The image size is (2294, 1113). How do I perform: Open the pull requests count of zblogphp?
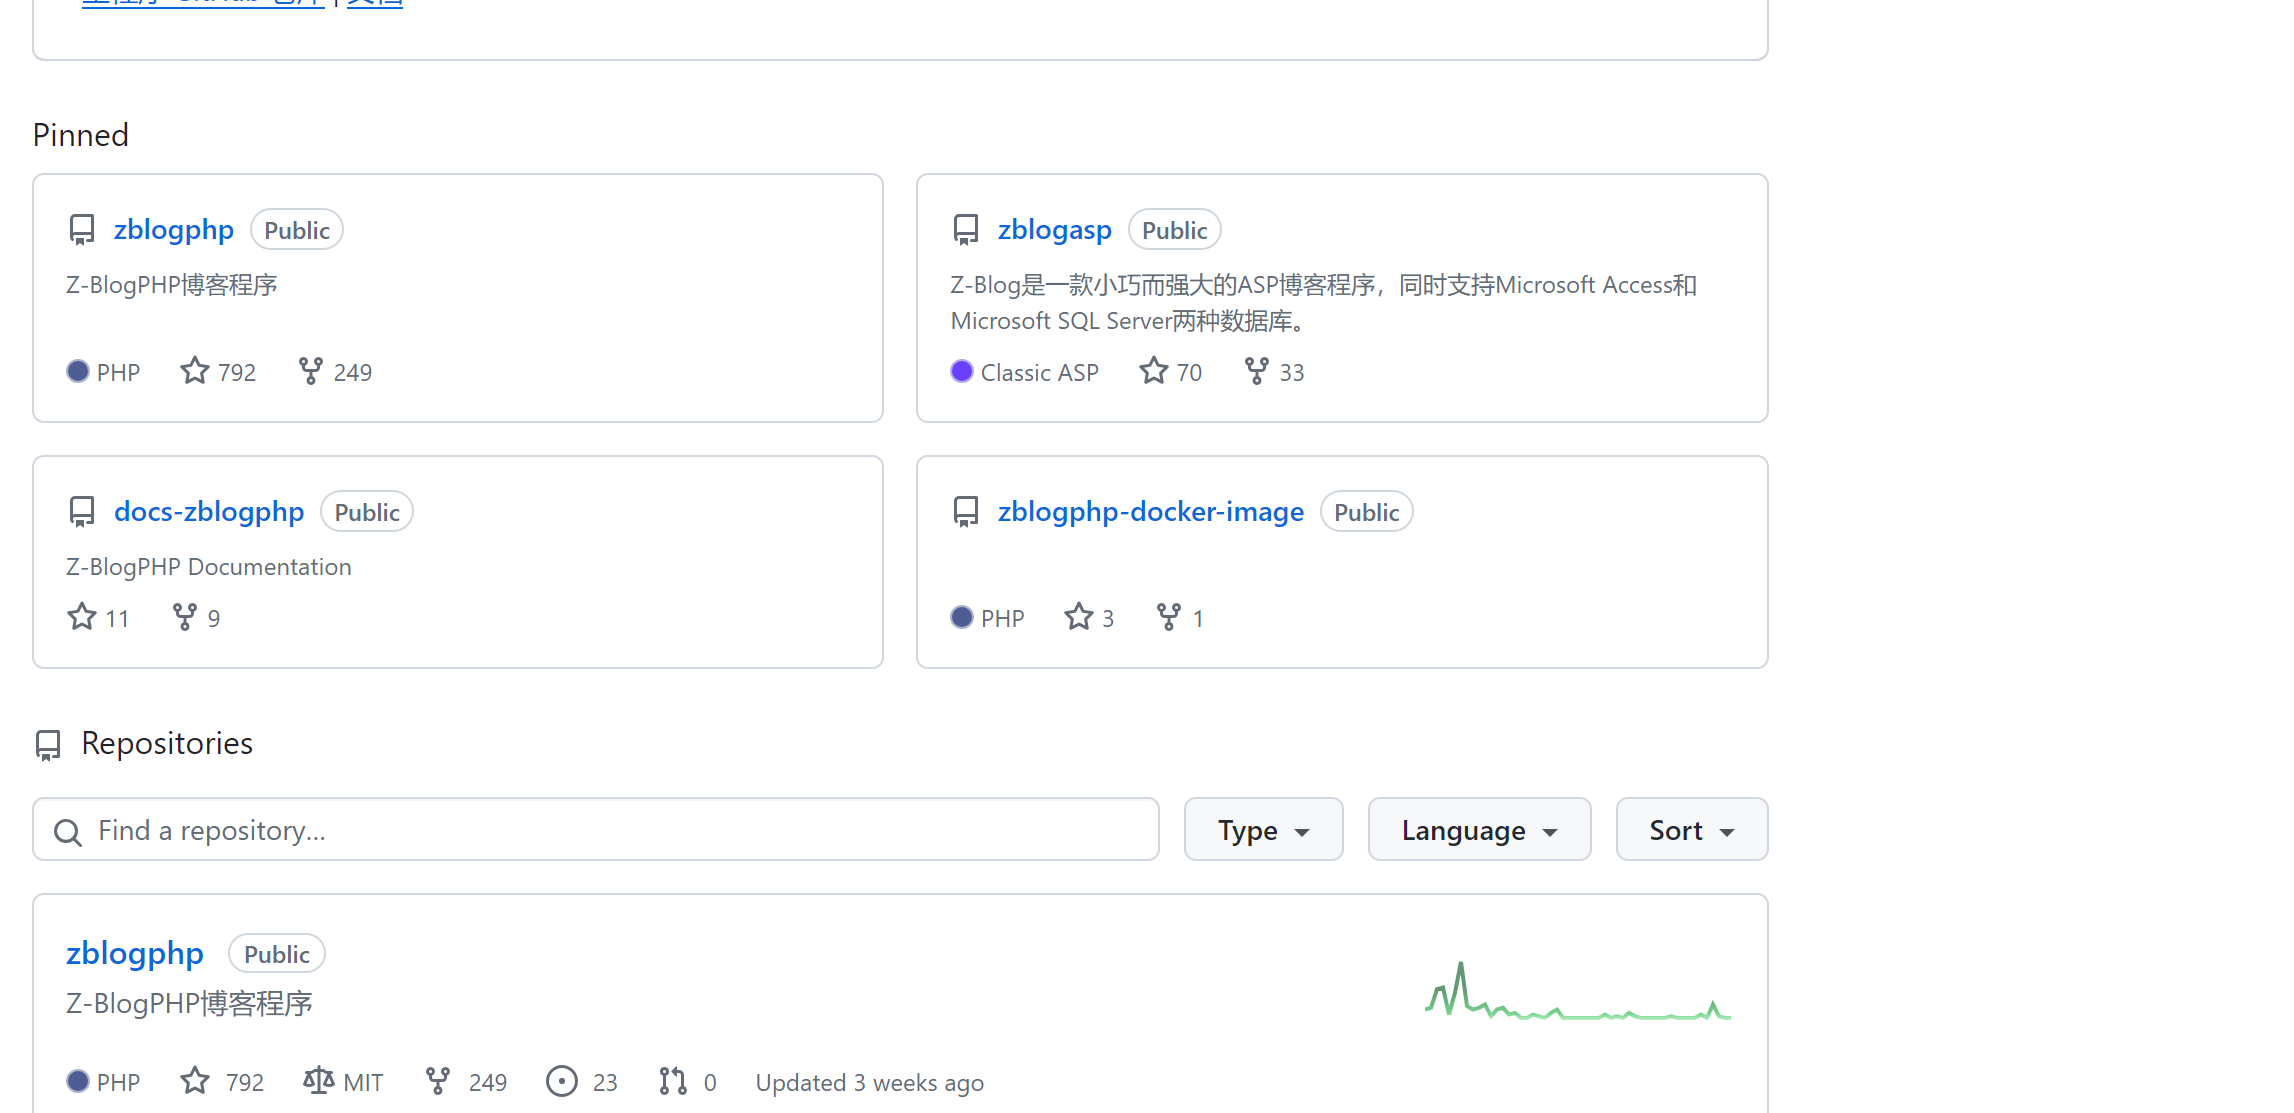[x=688, y=1082]
